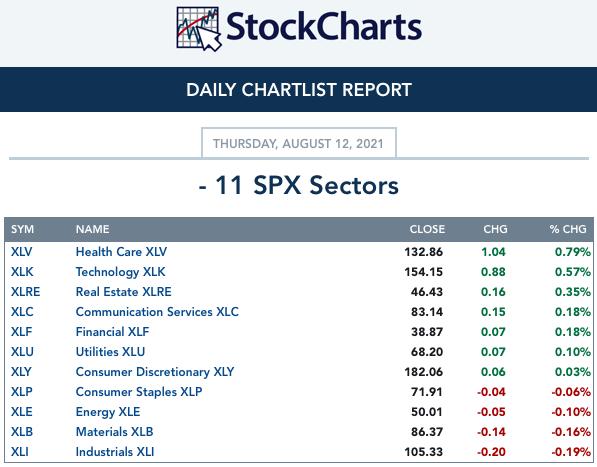Screen dimensions: 597x467
Task: Open Real Estate XLRE link
Action: pos(123,292)
